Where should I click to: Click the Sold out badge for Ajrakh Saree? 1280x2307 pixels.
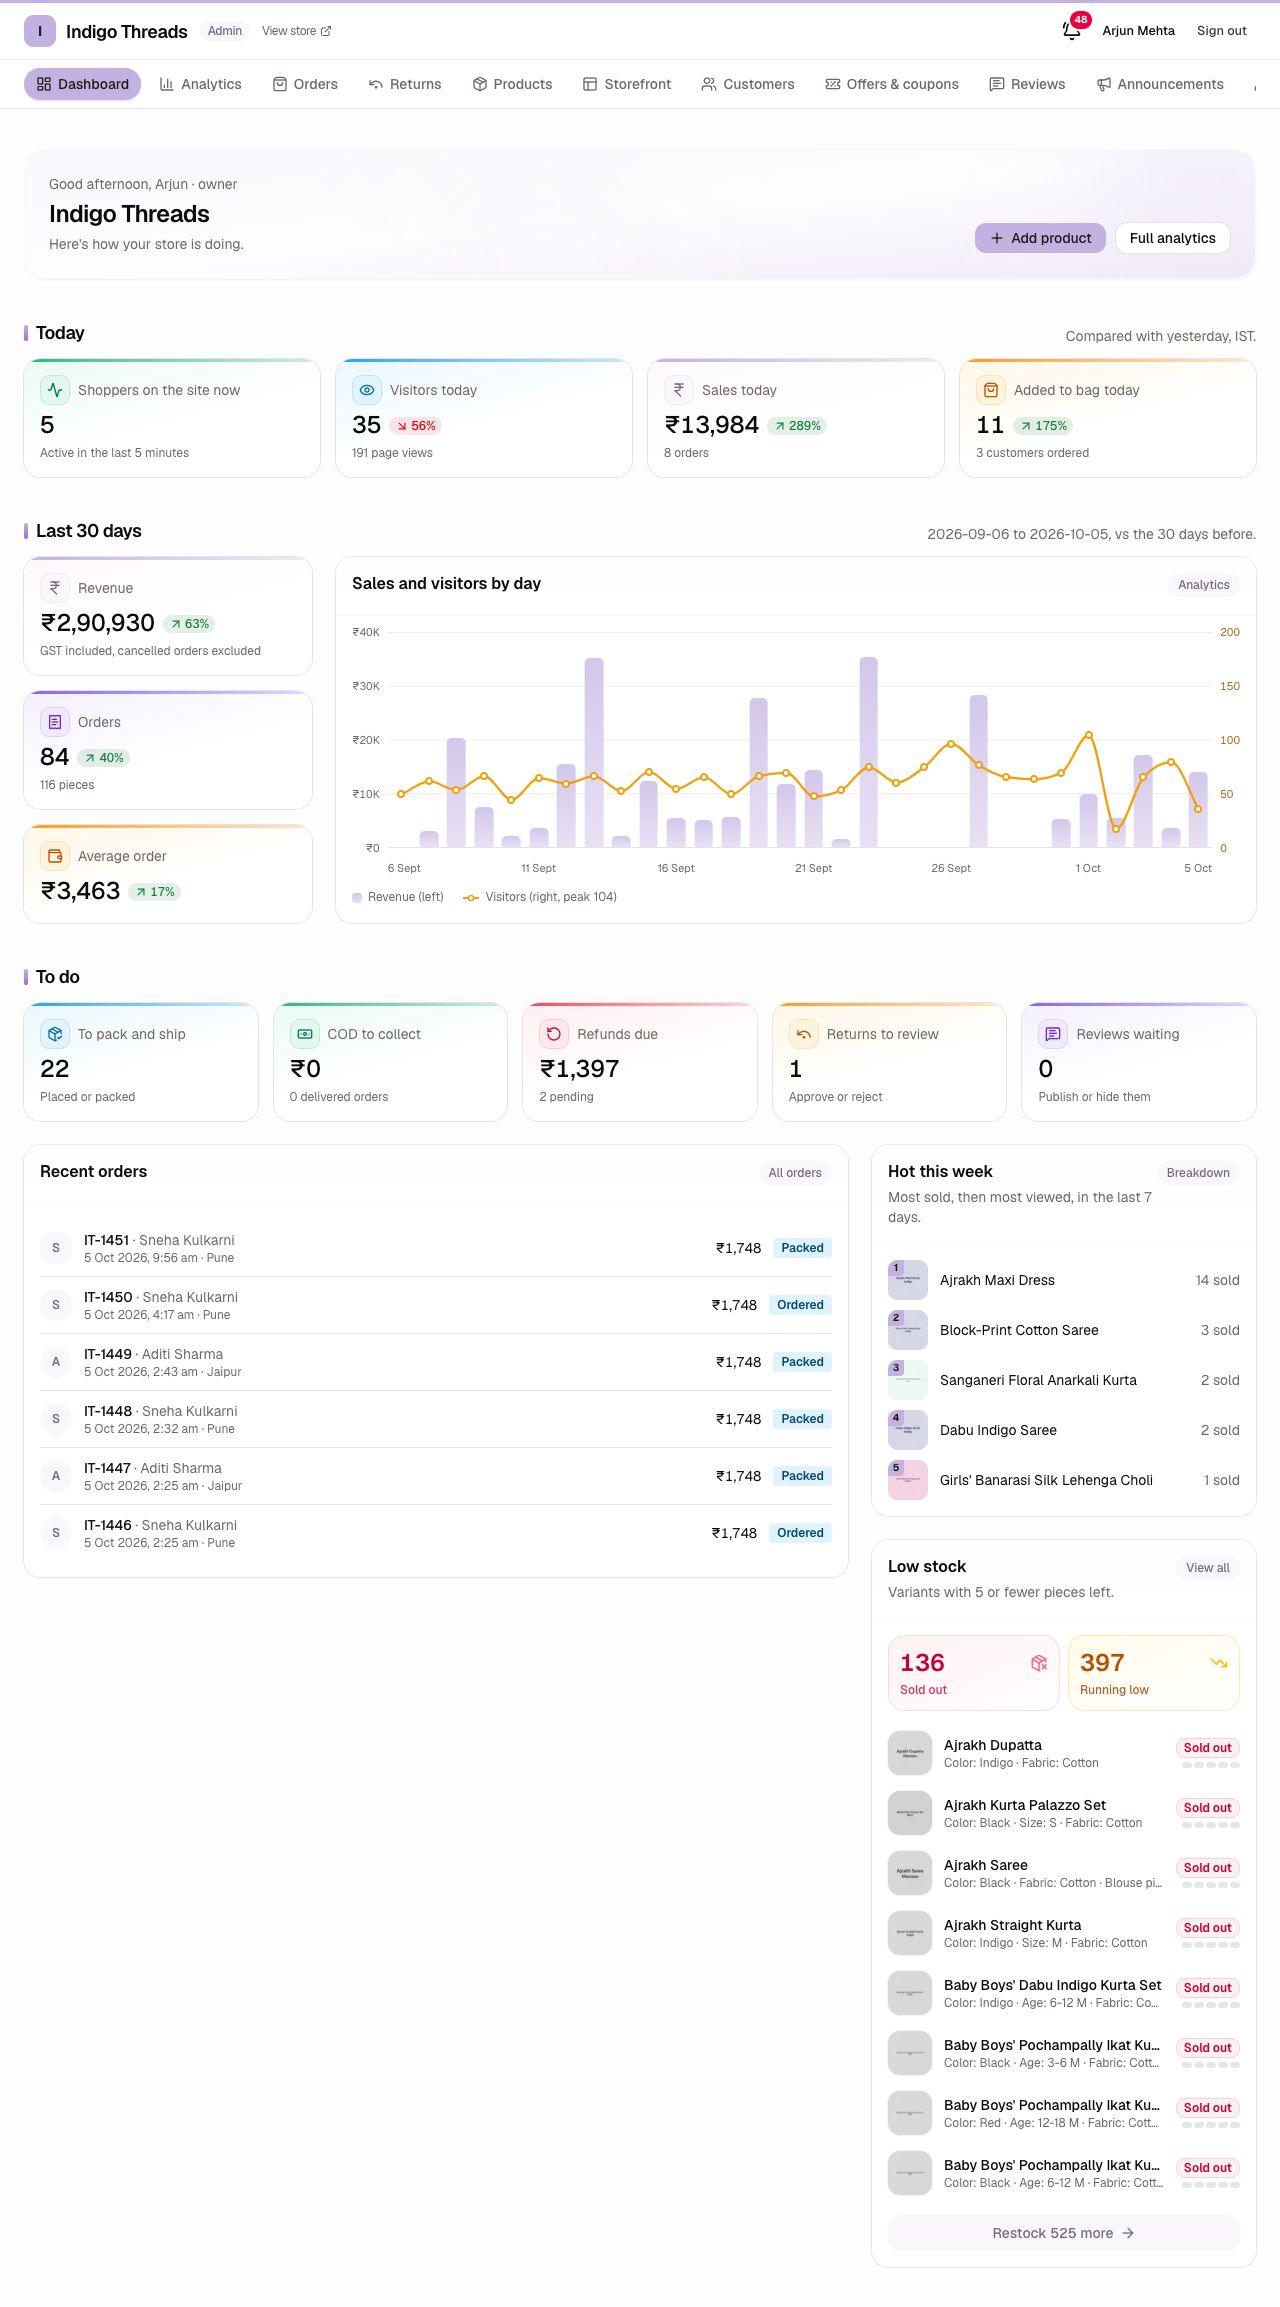click(1208, 1868)
